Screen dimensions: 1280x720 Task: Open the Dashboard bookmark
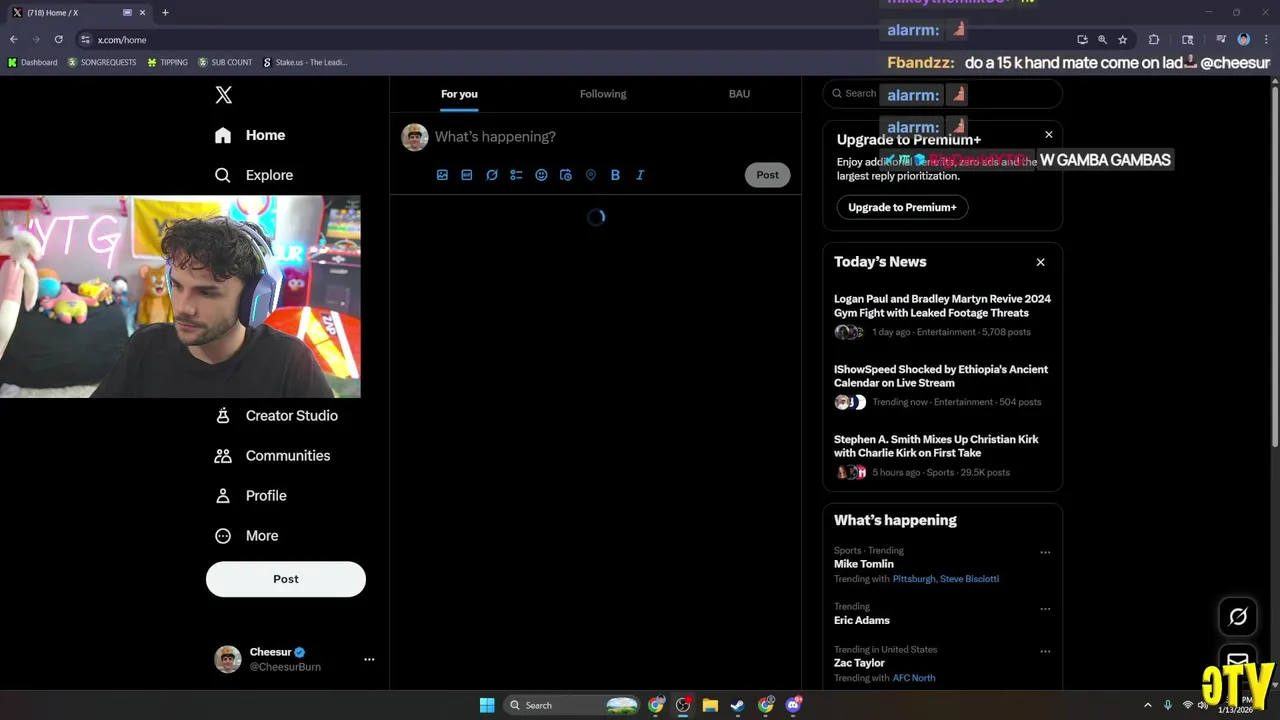tap(33, 62)
